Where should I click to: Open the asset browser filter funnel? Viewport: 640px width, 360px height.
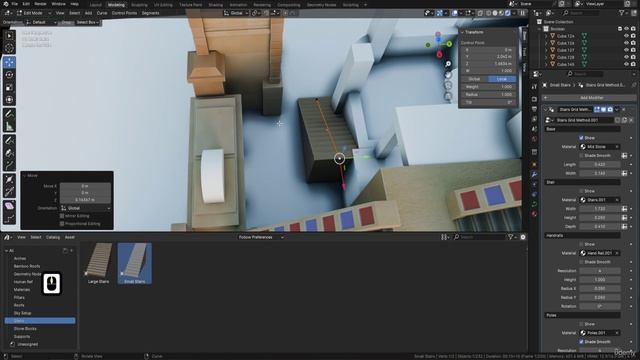(511, 237)
